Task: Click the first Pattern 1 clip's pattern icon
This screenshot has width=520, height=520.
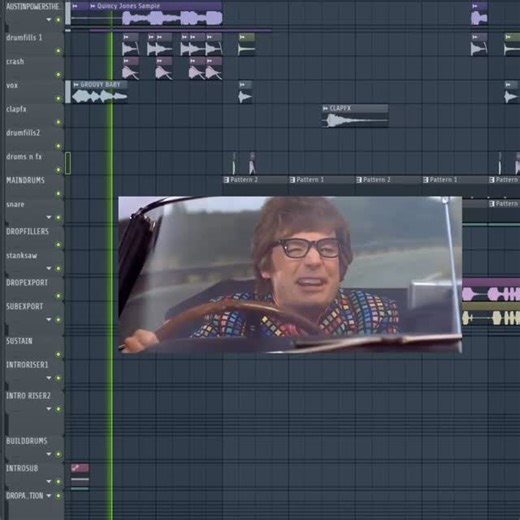Action: [x=293, y=180]
